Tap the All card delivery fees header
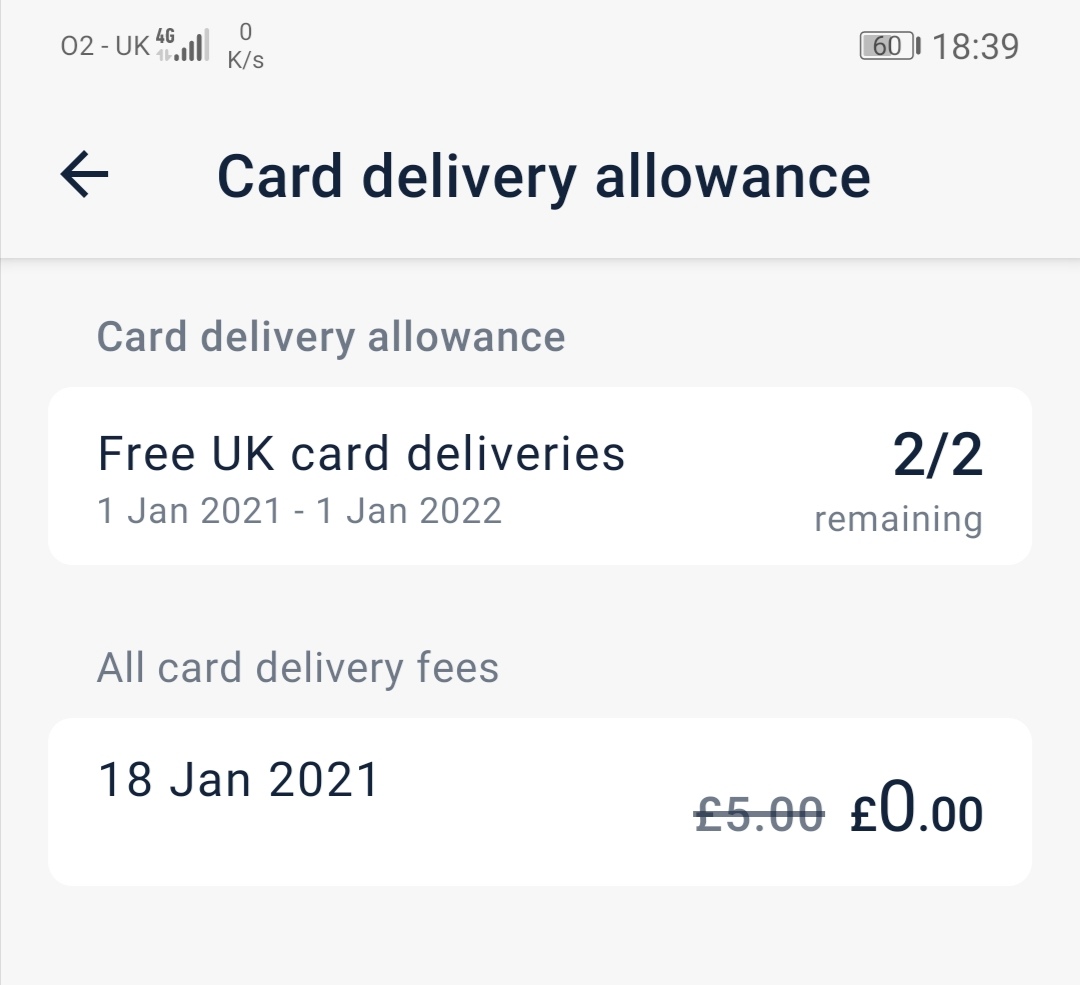1080x985 pixels. point(297,668)
